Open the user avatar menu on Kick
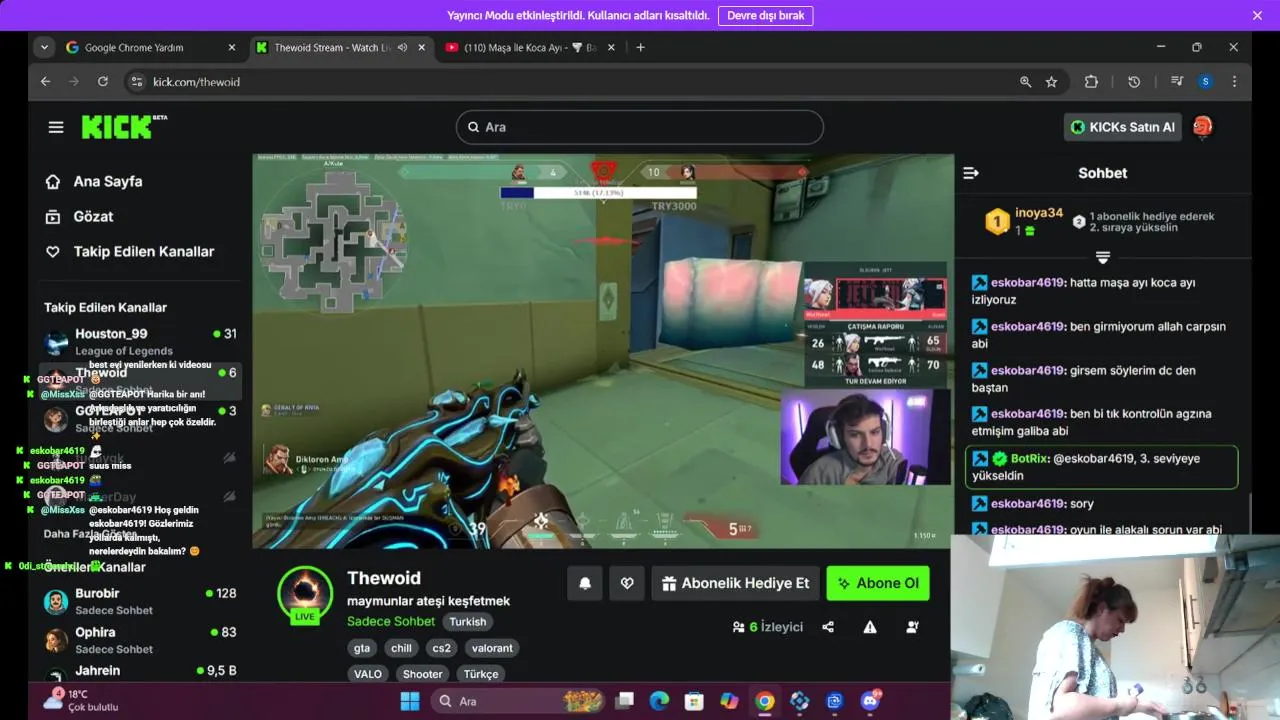Screen dimensions: 1280x720 tap(1203, 126)
